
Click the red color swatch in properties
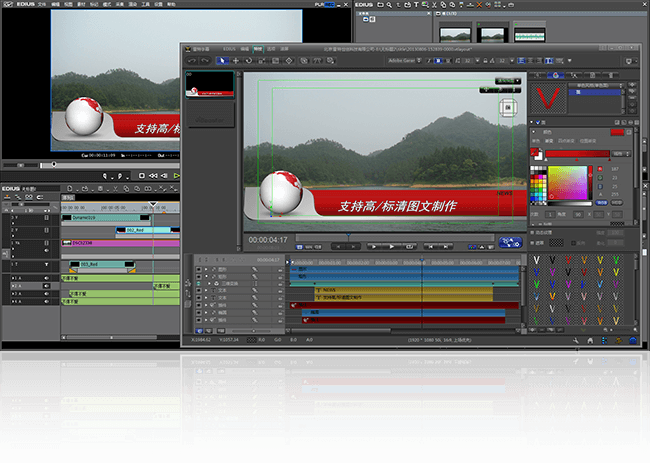617,131
